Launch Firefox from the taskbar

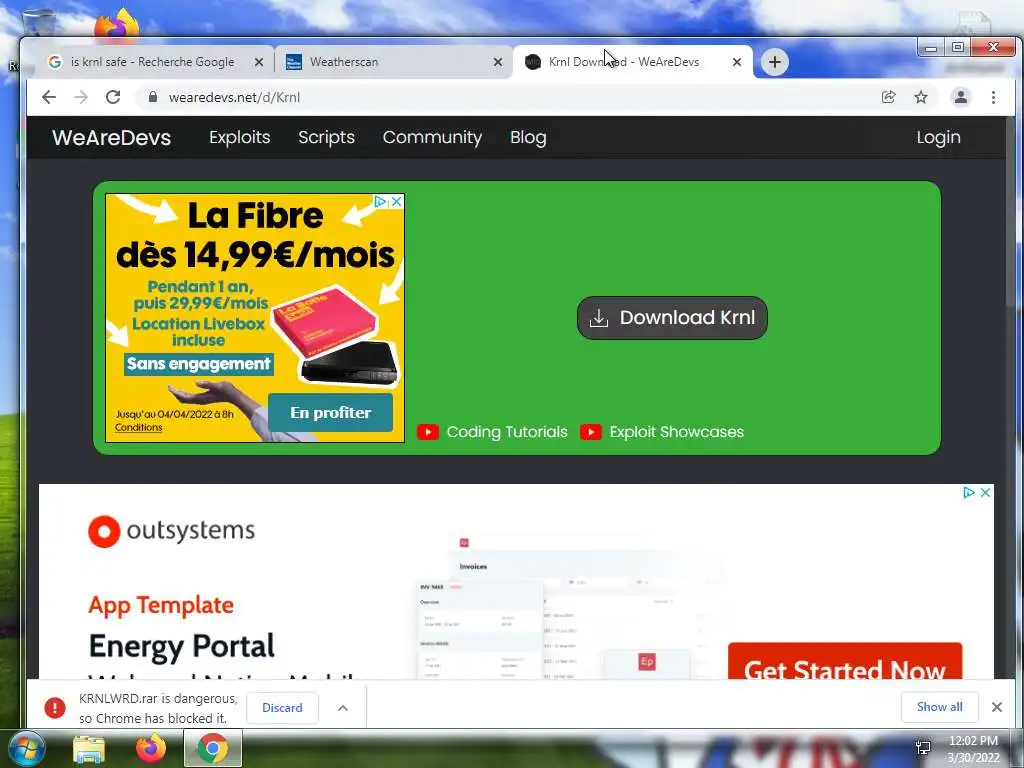(x=151, y=748)
